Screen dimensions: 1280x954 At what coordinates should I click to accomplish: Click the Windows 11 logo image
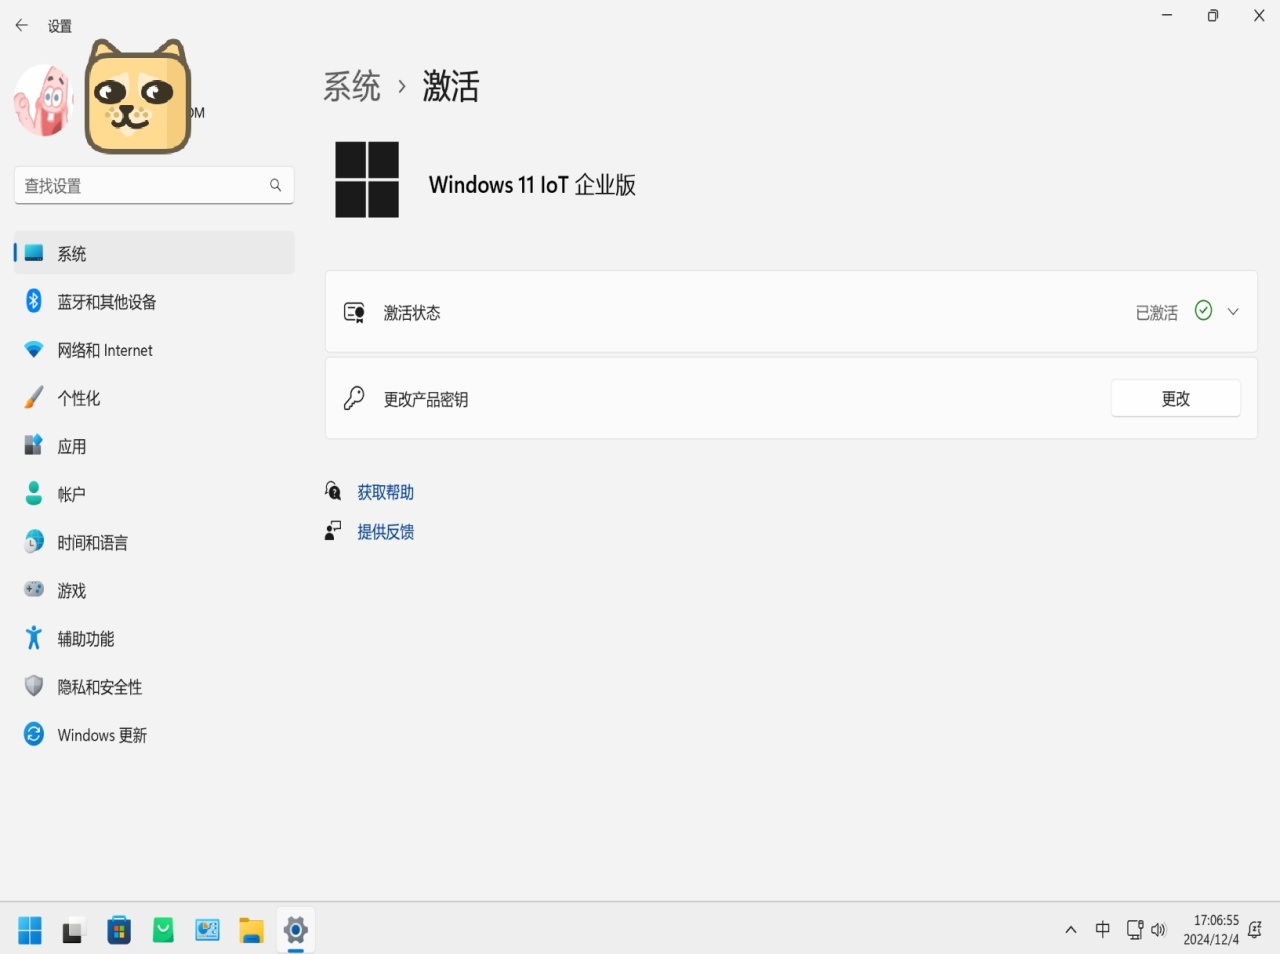click(367, 180)
